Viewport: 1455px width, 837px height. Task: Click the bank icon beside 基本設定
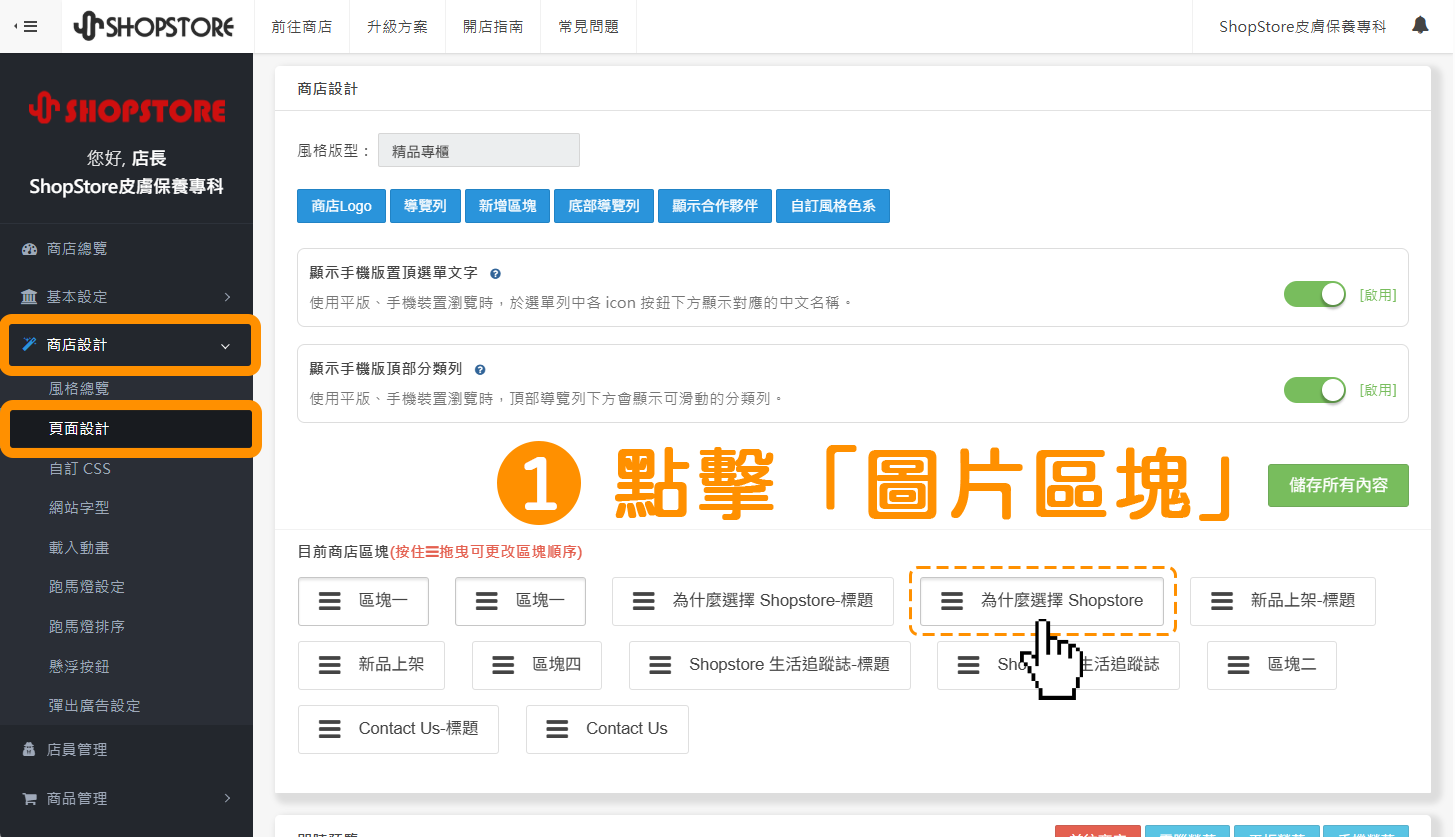point(29,297)
